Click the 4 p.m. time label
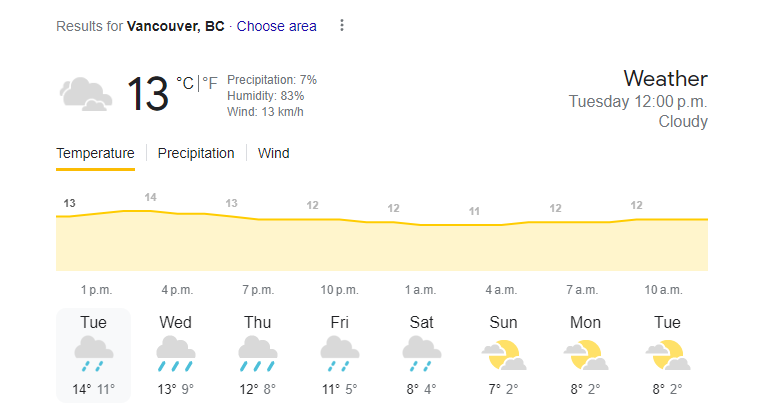The image size is (761, 417). coord(177,290)
